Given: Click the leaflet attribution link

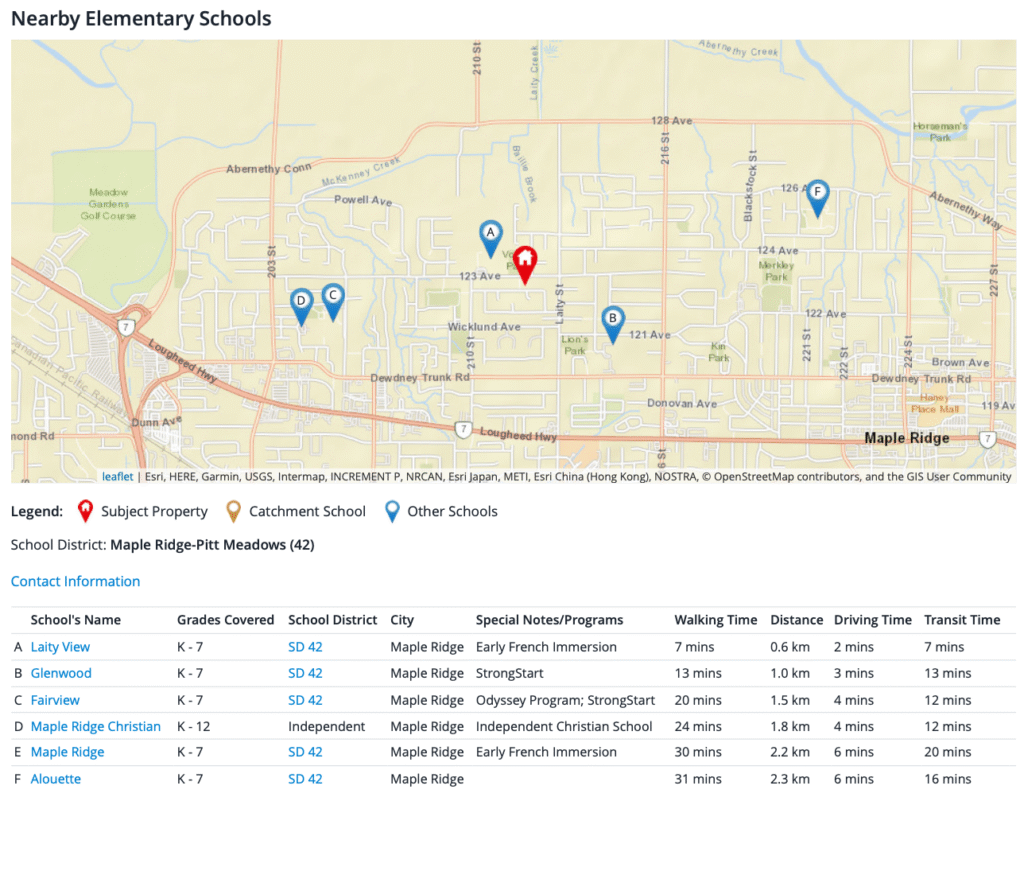Looking at the screenshot, I should 118,477.
